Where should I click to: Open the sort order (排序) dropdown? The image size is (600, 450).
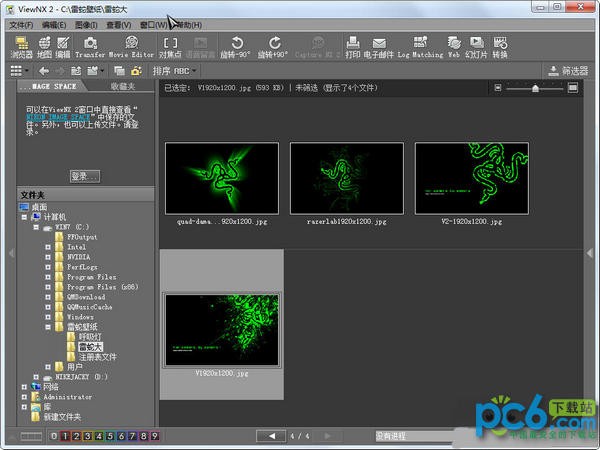[174, 71]
